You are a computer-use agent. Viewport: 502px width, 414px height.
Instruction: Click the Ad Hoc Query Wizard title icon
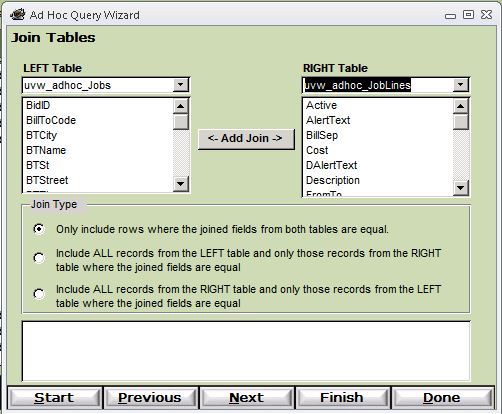tap(18, 15)
